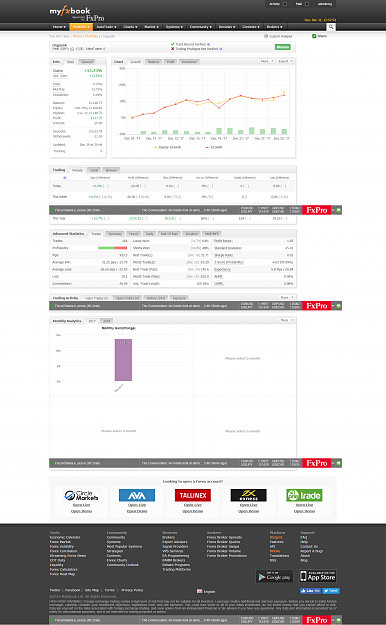Viewport: 386px width, 625px height.
Task: Open the Charts menu dropdown
Action: [x=130, y=27]
